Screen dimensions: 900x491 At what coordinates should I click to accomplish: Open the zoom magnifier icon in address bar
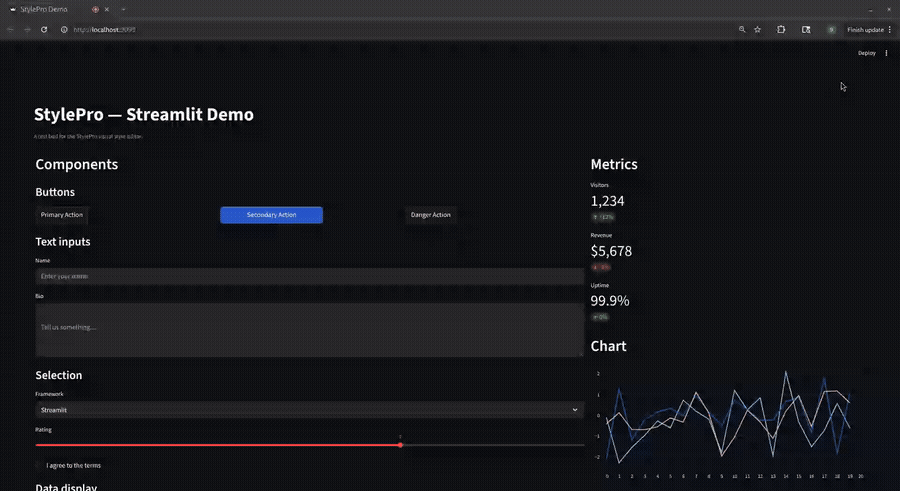coord(742,29)
